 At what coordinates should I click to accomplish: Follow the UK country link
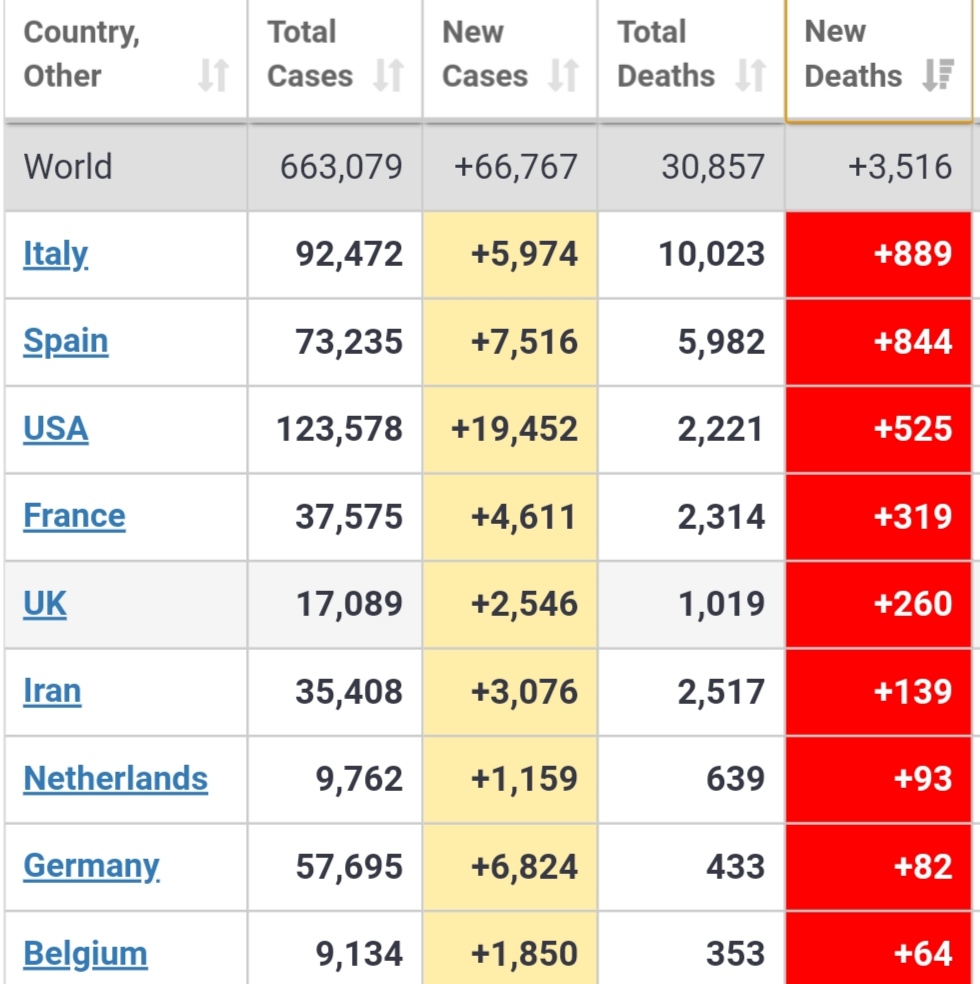[45, 604]
